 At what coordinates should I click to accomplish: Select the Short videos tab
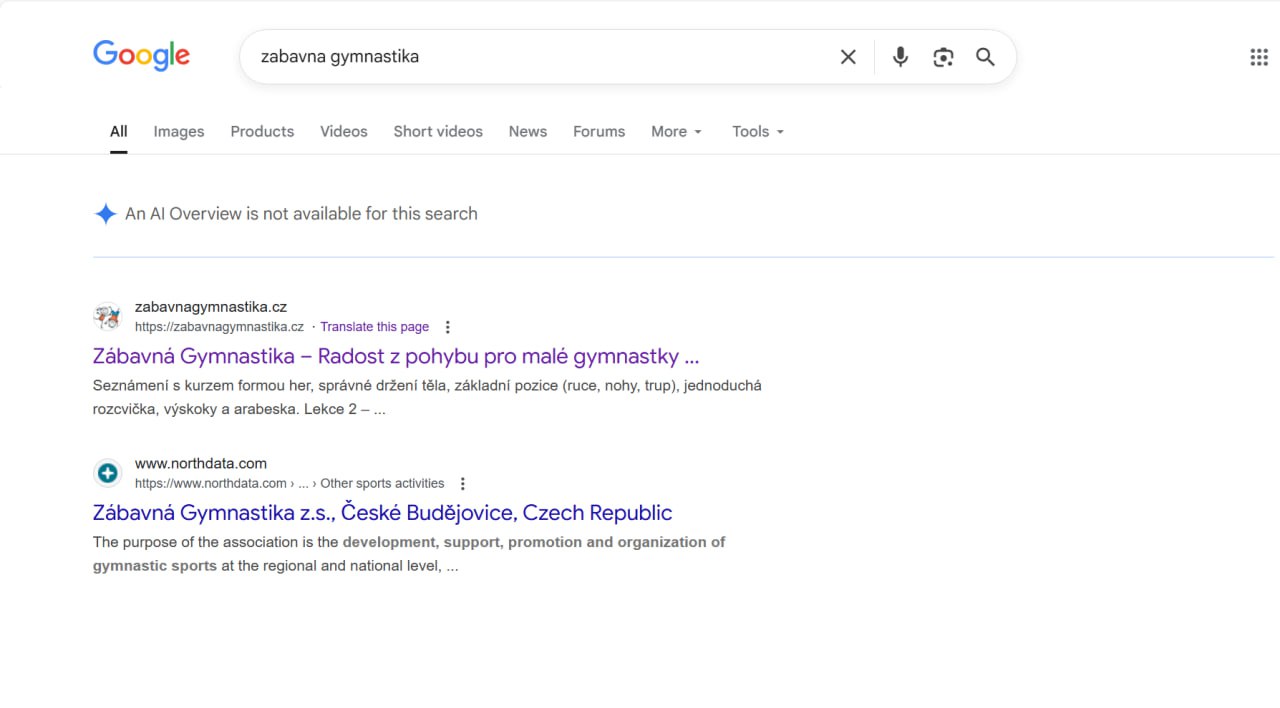pyautogui.click(x=437, y=131)
